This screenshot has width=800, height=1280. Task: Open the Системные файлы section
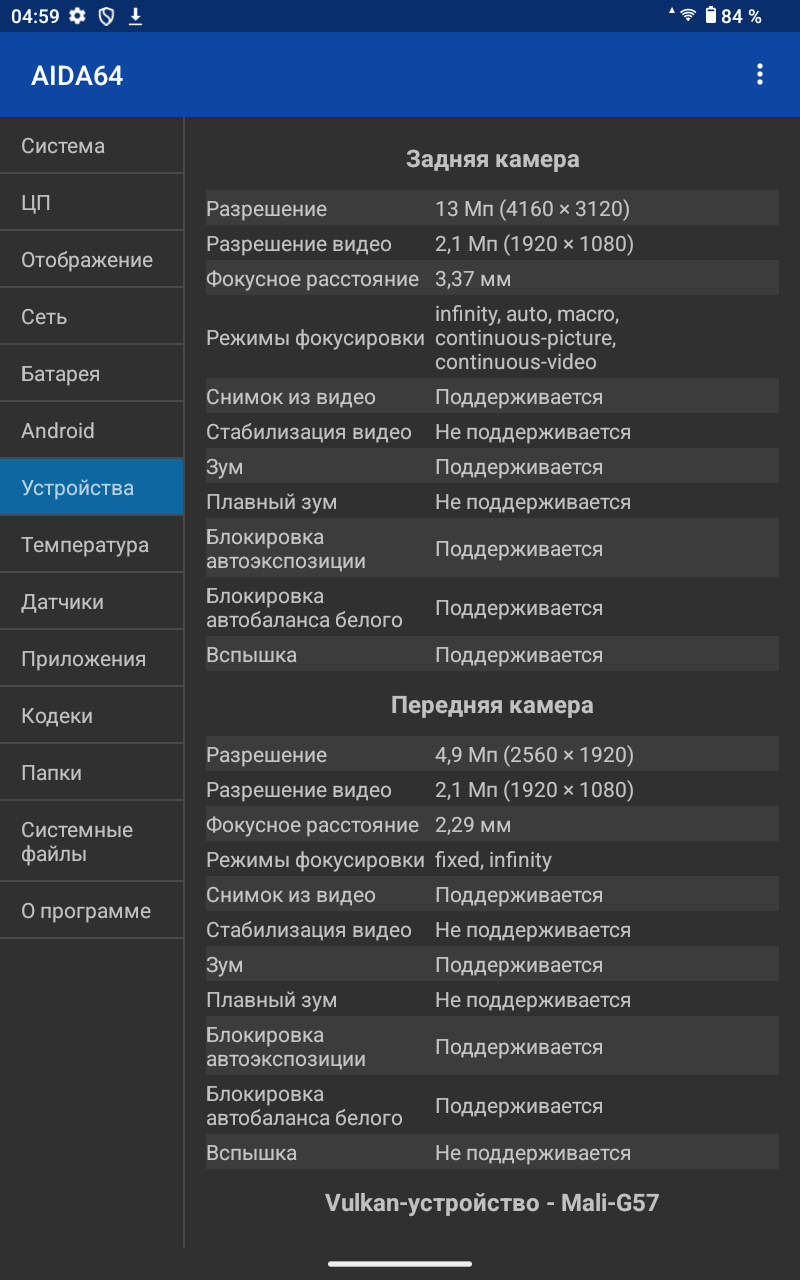(91, 842)
